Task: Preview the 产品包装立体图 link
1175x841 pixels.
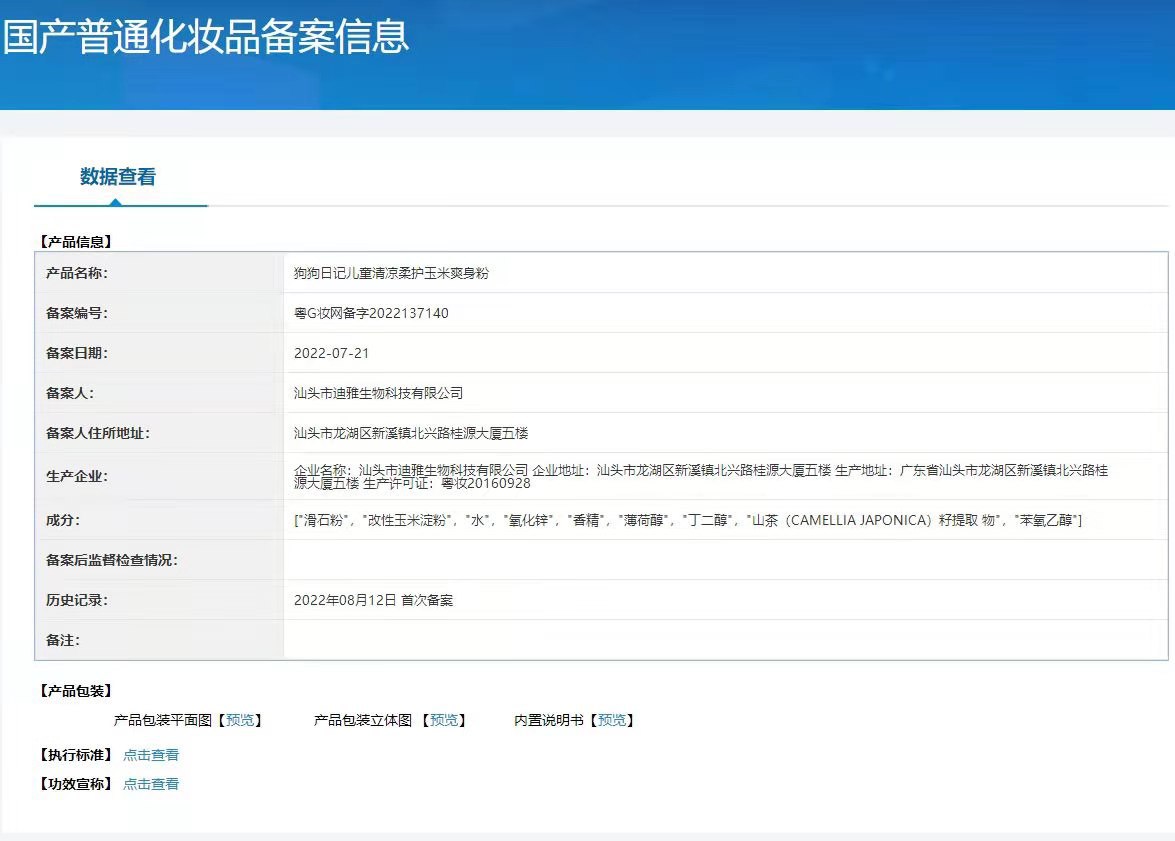Action: [444, 720]
